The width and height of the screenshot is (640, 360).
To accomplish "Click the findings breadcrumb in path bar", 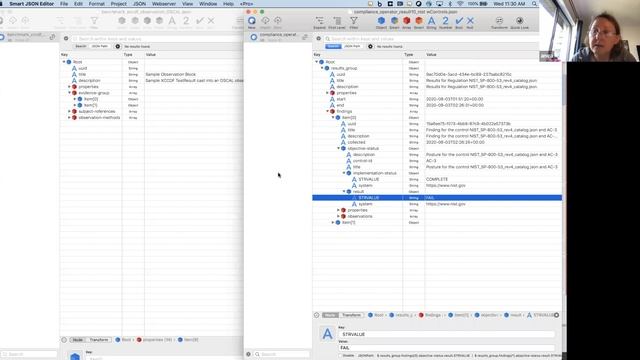I will (429, 315).
